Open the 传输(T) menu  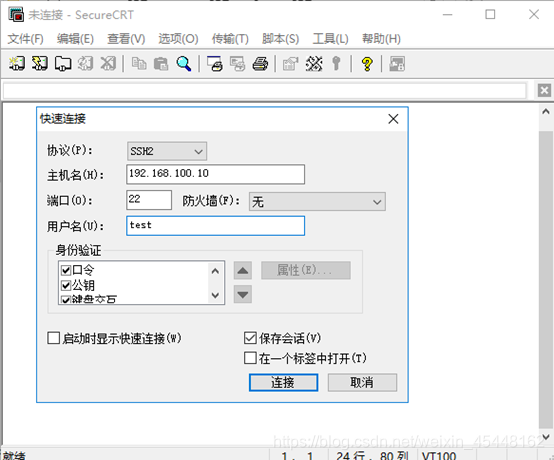230,39
